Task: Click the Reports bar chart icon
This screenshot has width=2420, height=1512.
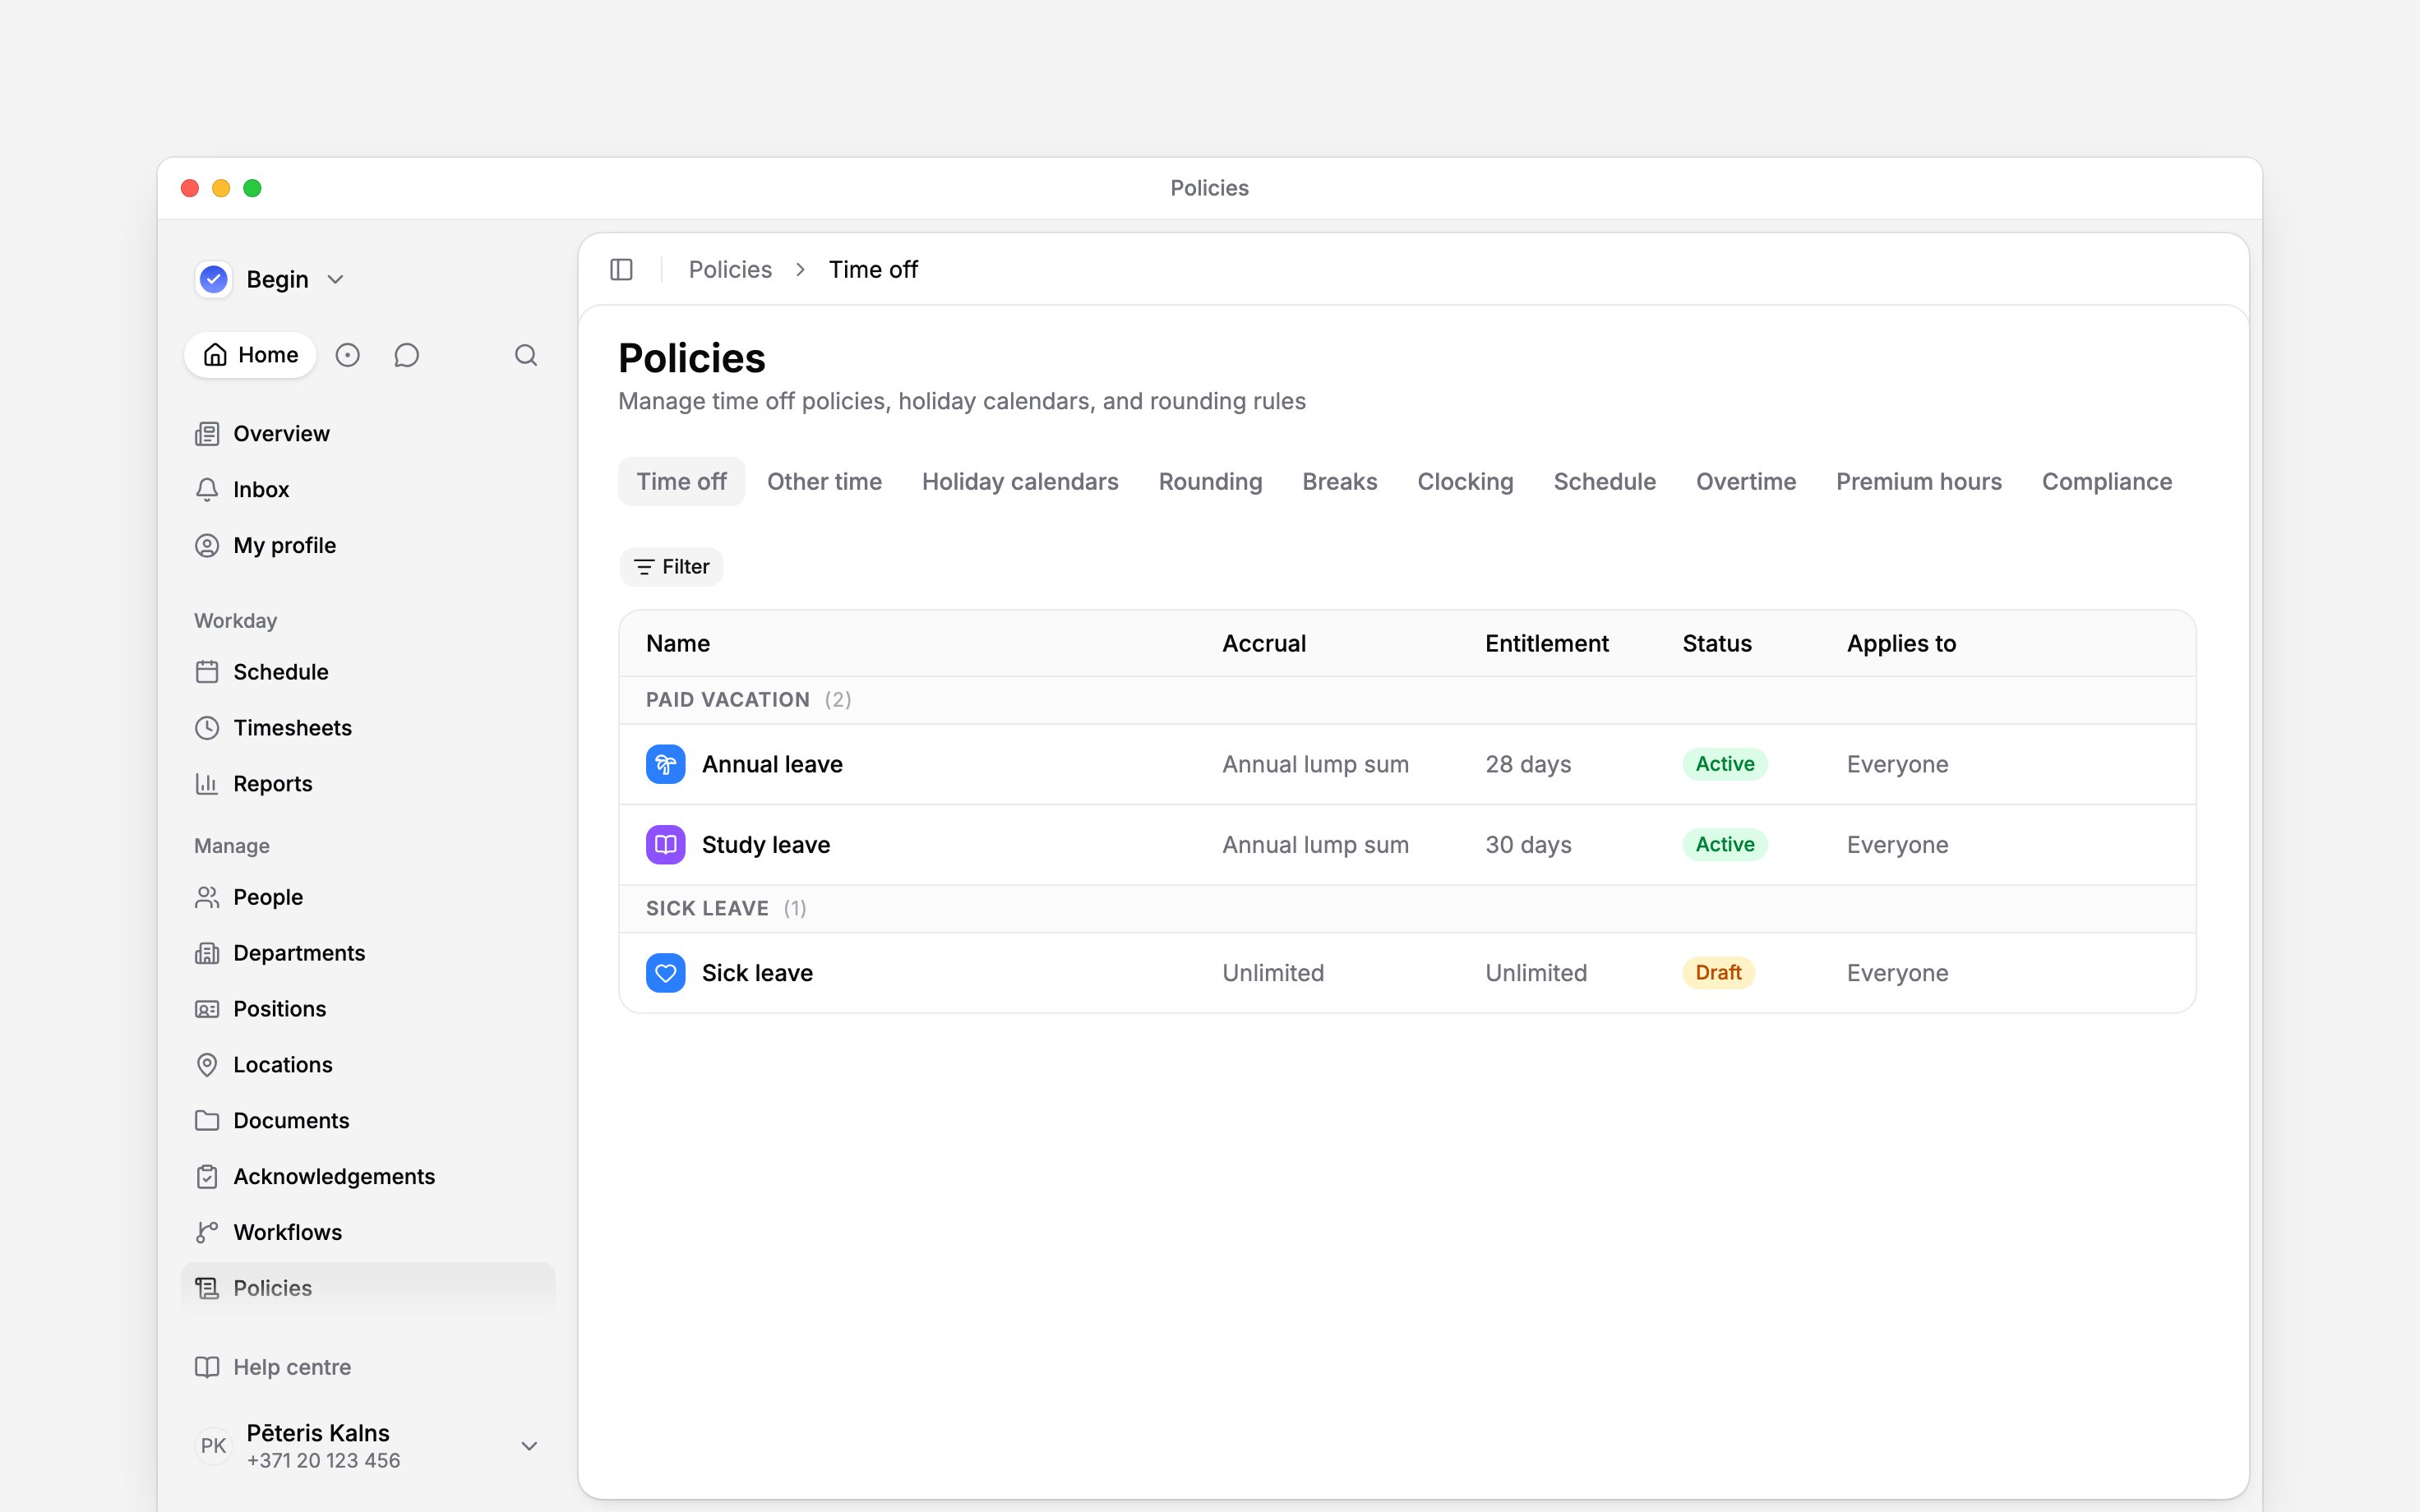Action: [207, 784]
